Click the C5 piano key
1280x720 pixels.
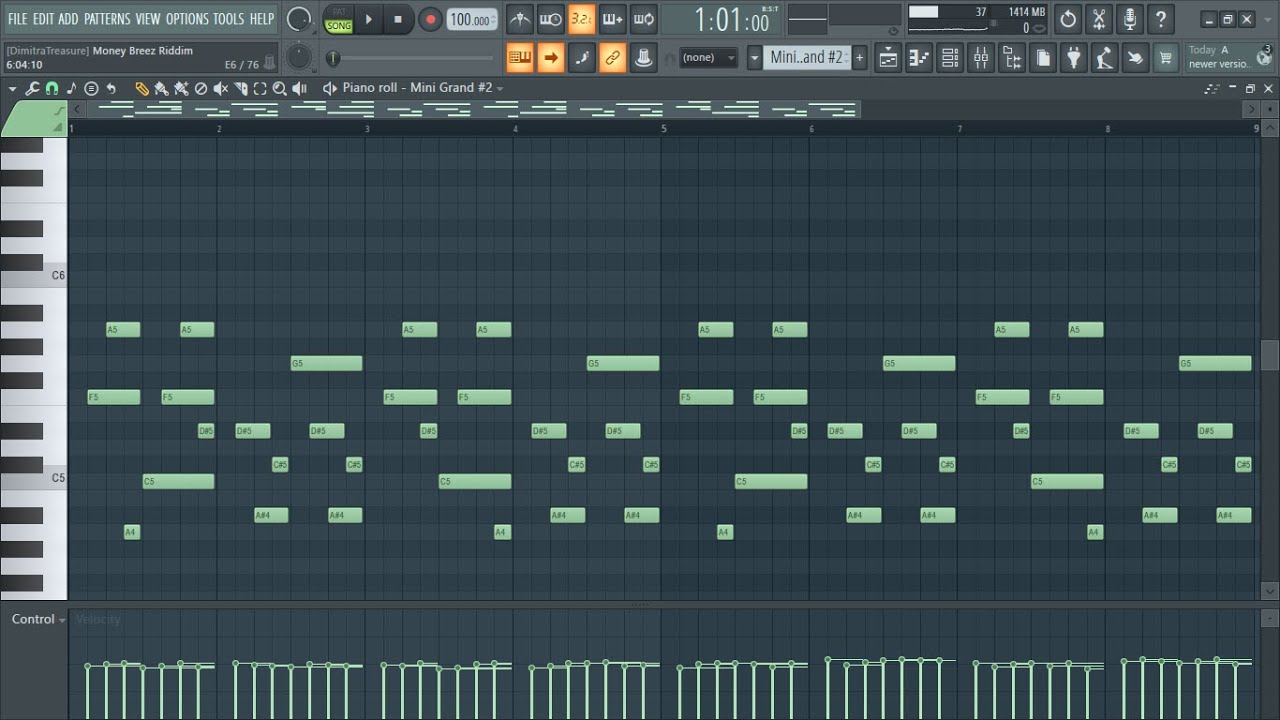pos(34,478)
